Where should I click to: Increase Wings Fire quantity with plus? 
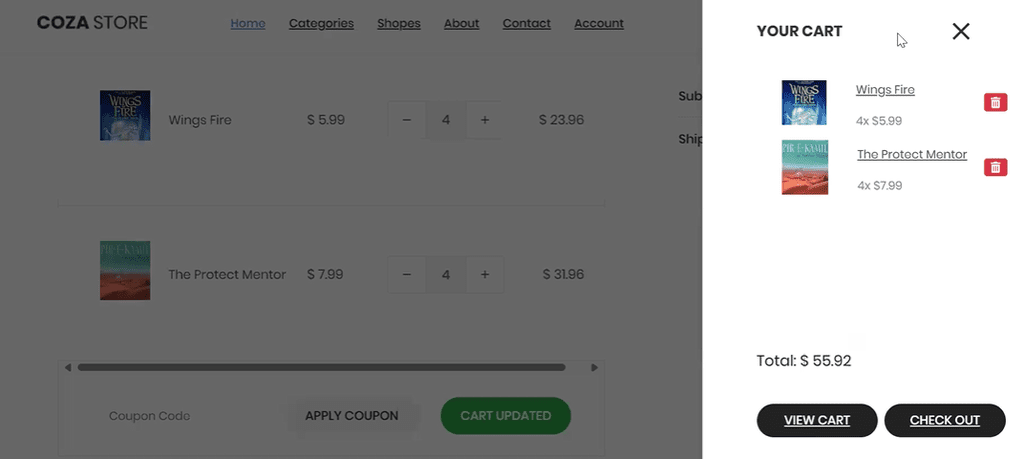pyautogui.click(x=485, y=120)
